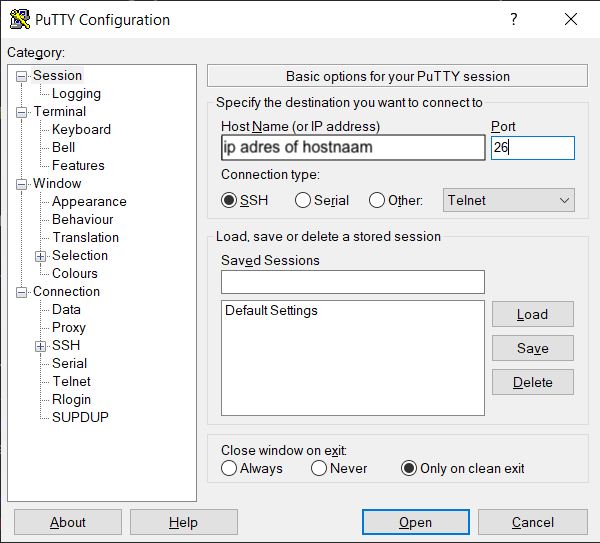Select Default Settings in sessions list
The image size is (600, 543).
271,311
